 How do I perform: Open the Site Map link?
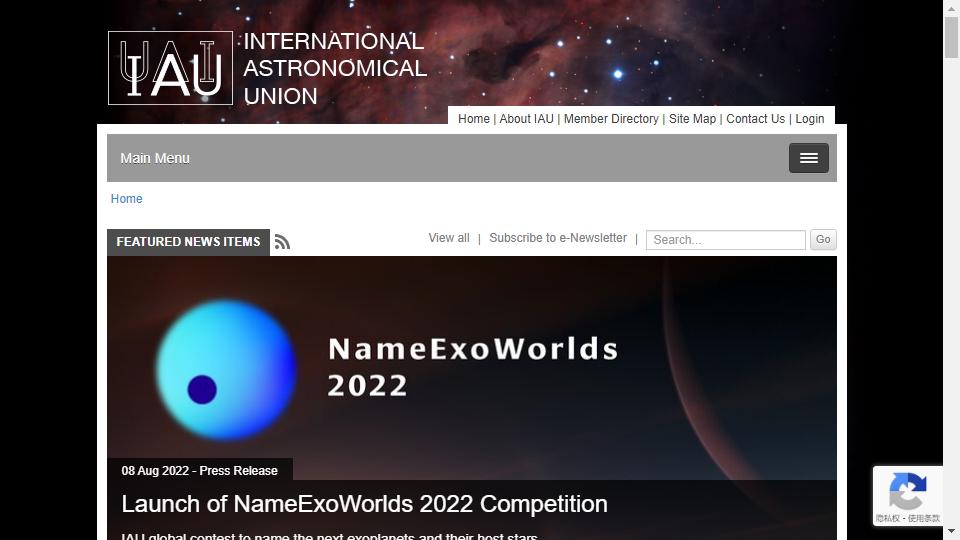[692, 119]
